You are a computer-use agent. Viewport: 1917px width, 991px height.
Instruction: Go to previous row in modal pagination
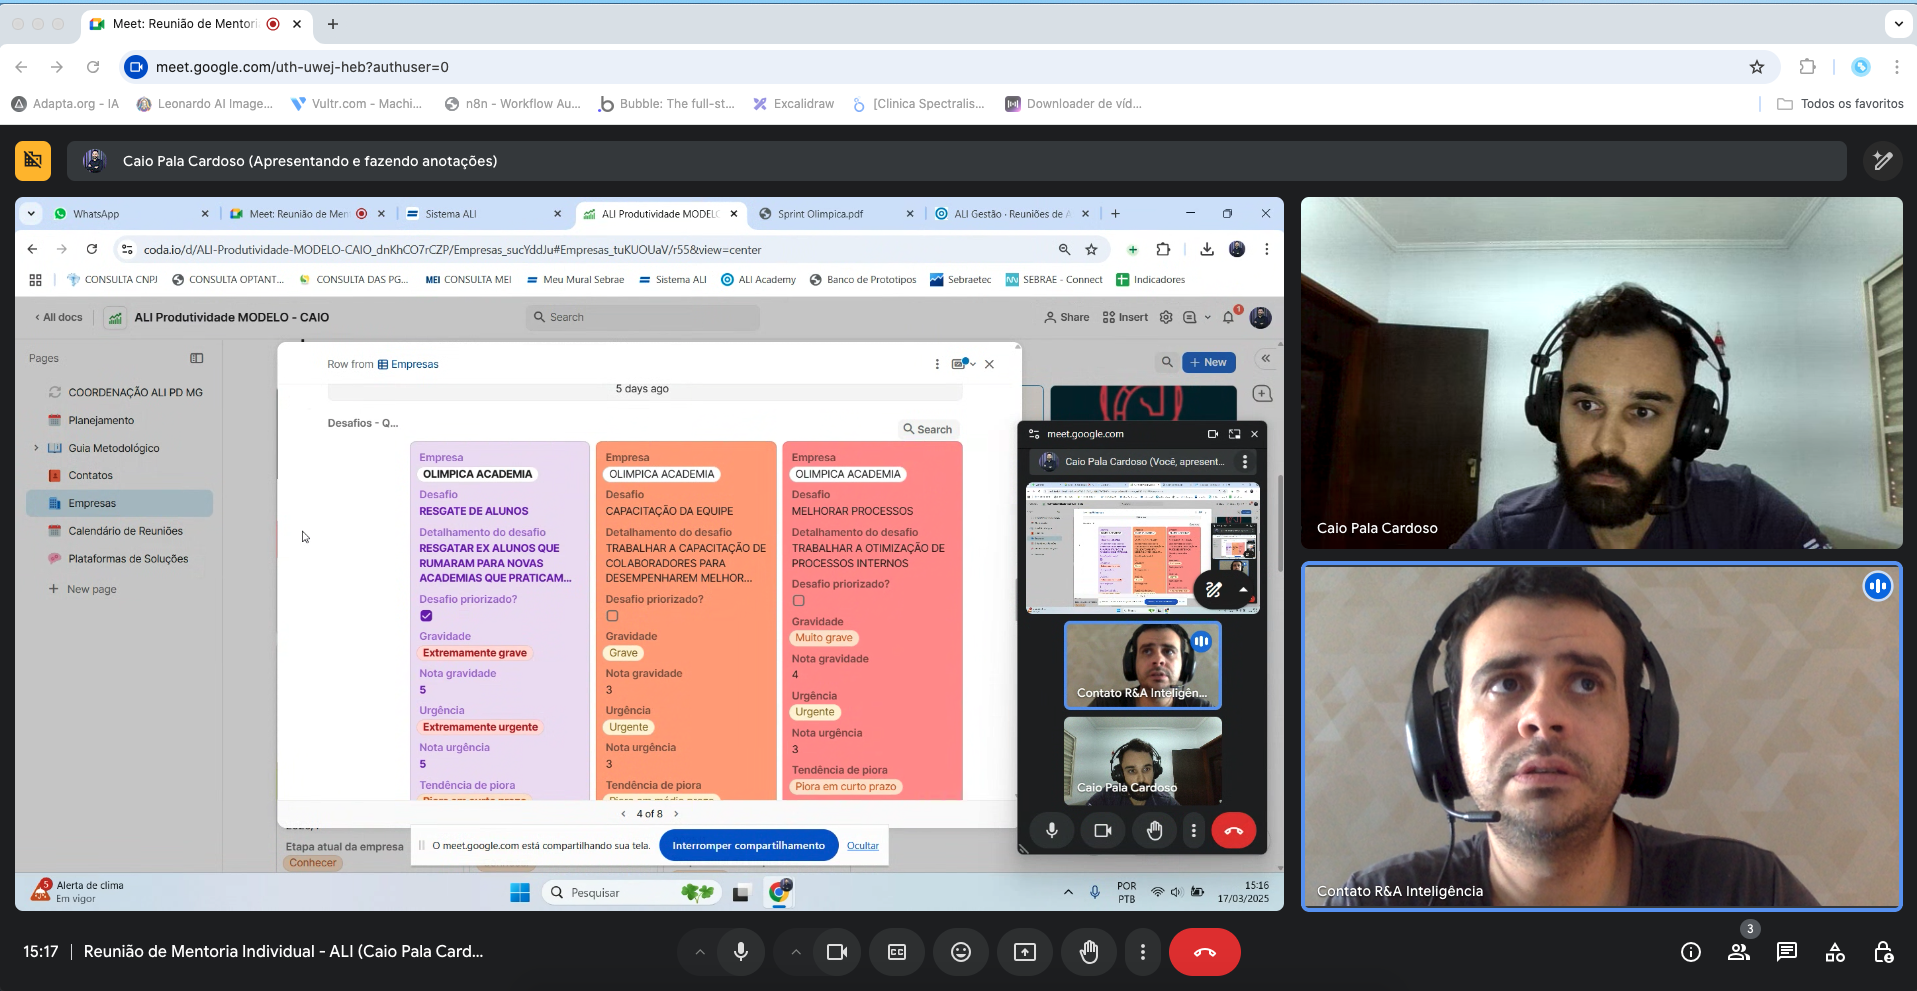623,814
